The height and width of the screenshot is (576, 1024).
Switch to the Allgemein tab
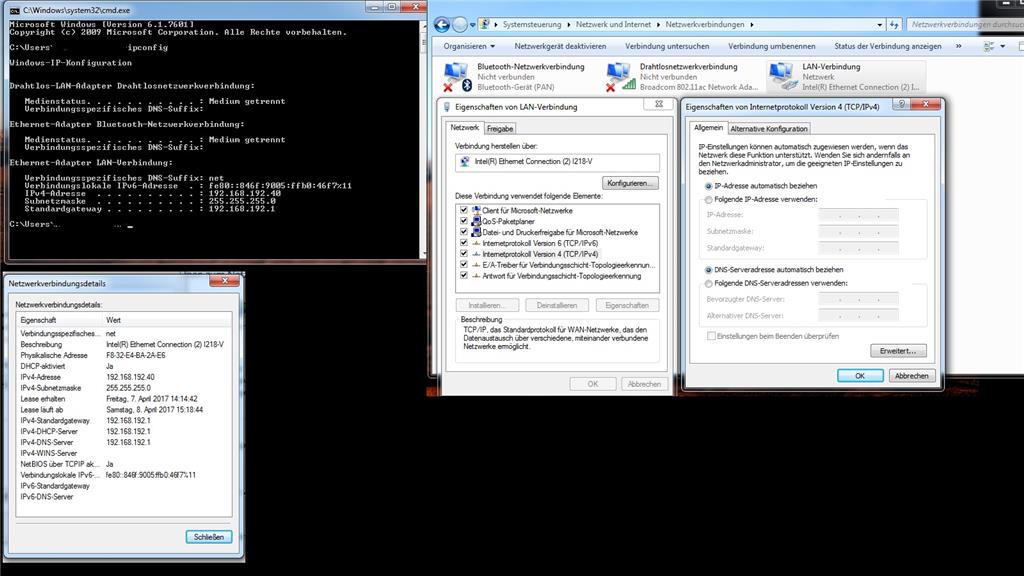tap(709, 128)
